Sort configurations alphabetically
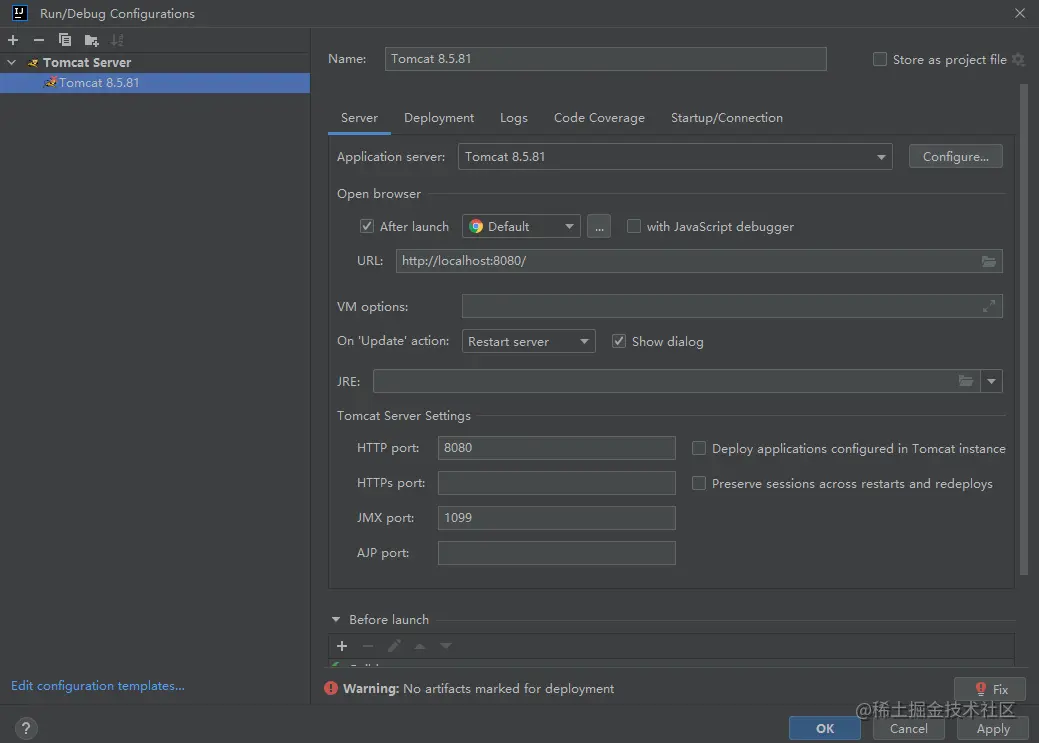Screen dimensions: 1039x743 [117, 40]
